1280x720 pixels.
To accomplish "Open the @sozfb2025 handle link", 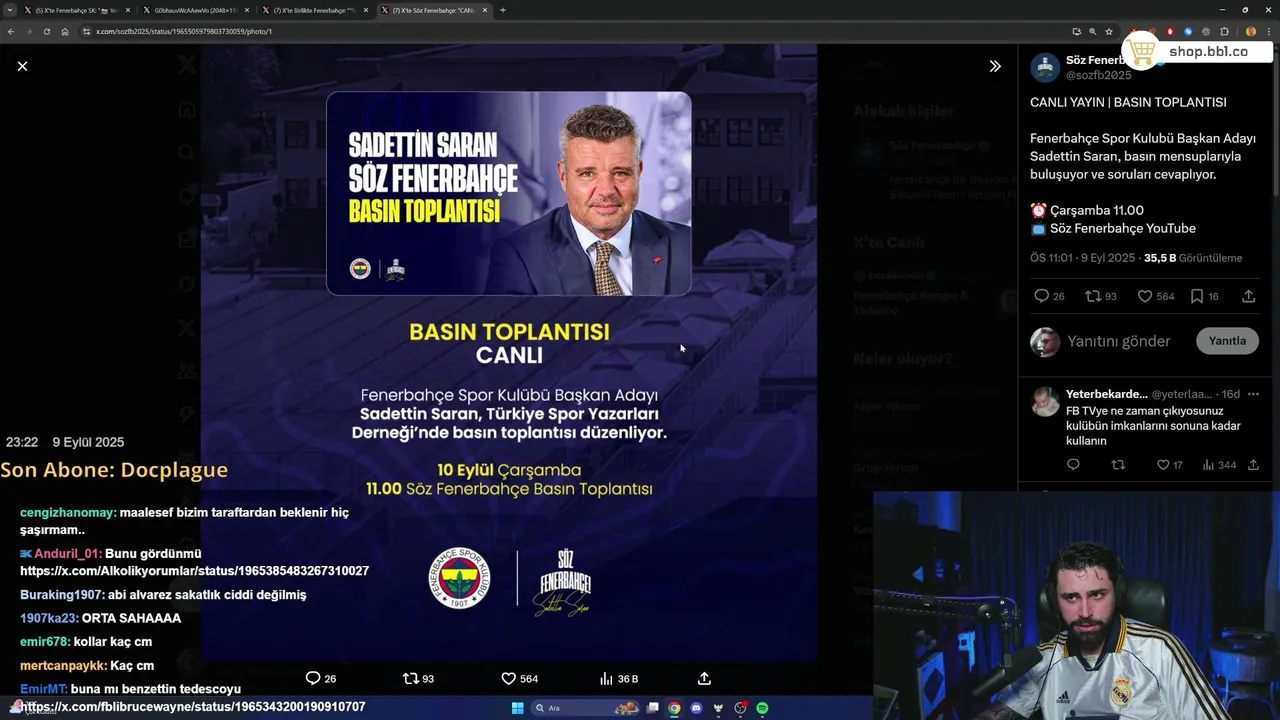I will (x=1098, y=75).
